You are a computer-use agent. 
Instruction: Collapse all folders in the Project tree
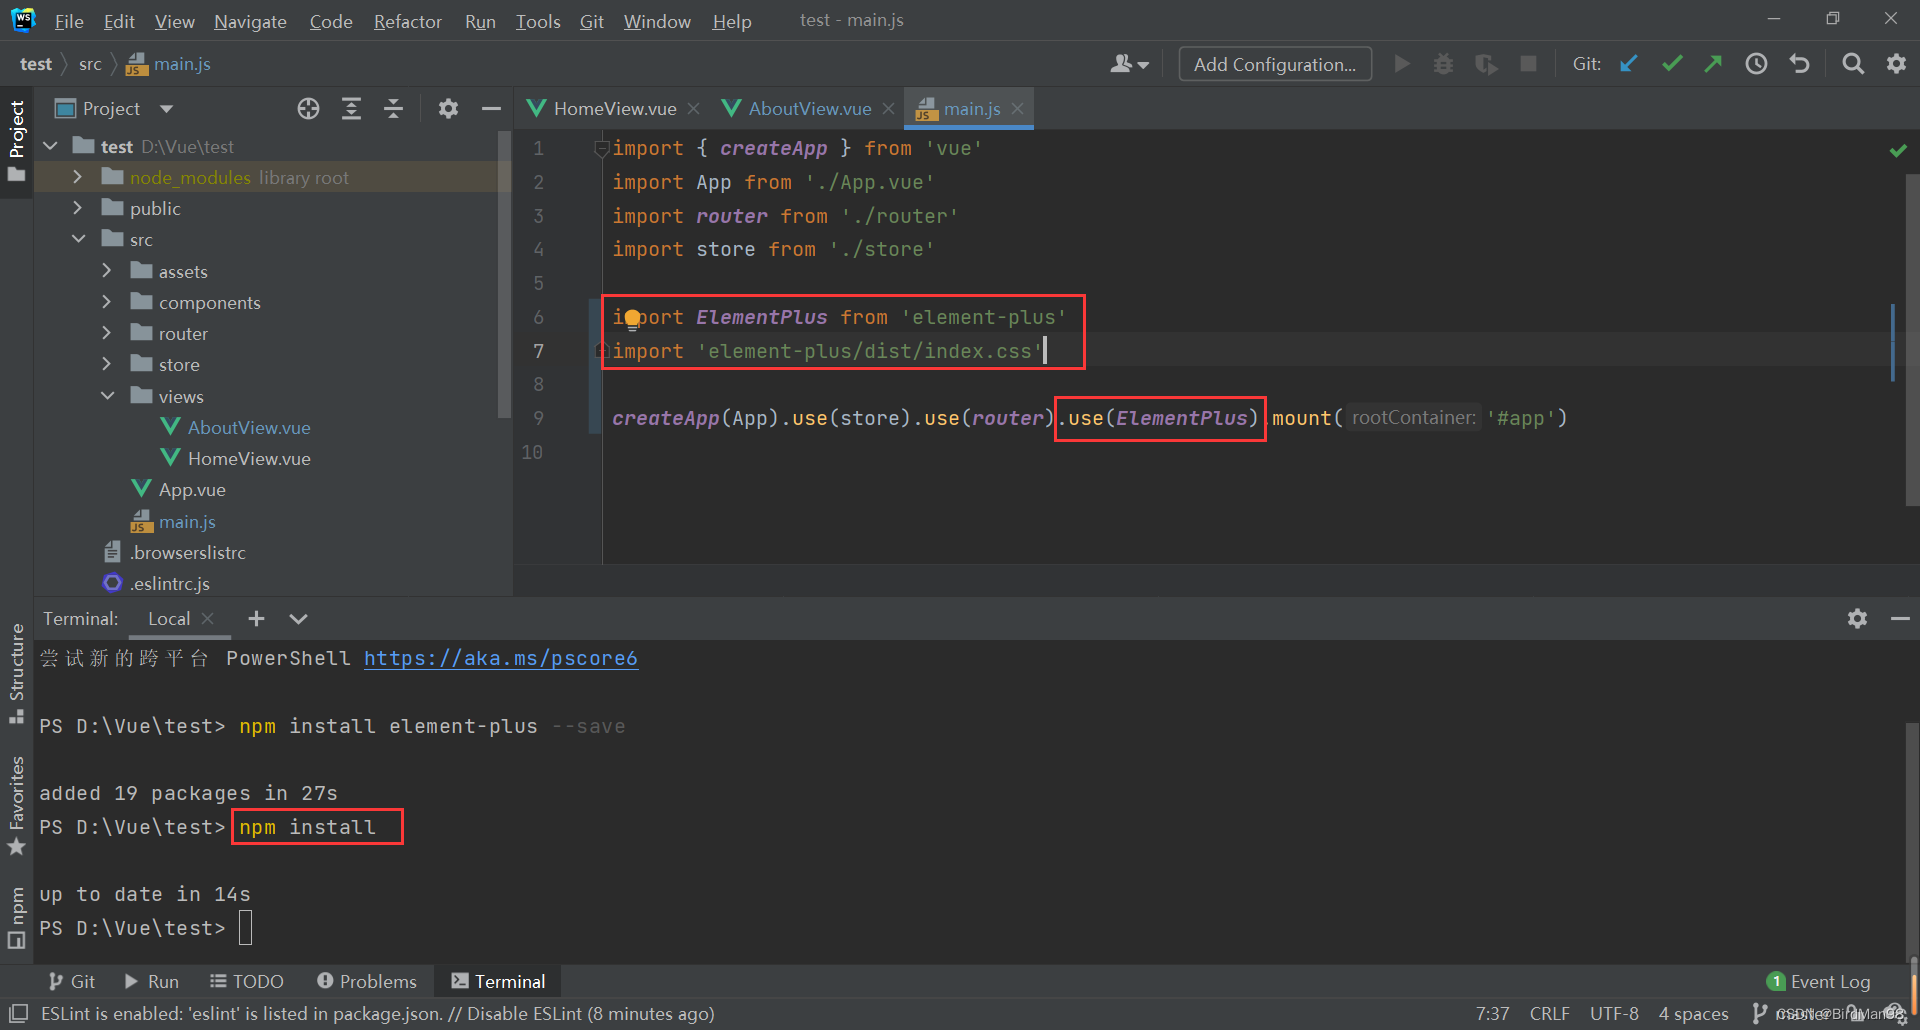[393, 108]
